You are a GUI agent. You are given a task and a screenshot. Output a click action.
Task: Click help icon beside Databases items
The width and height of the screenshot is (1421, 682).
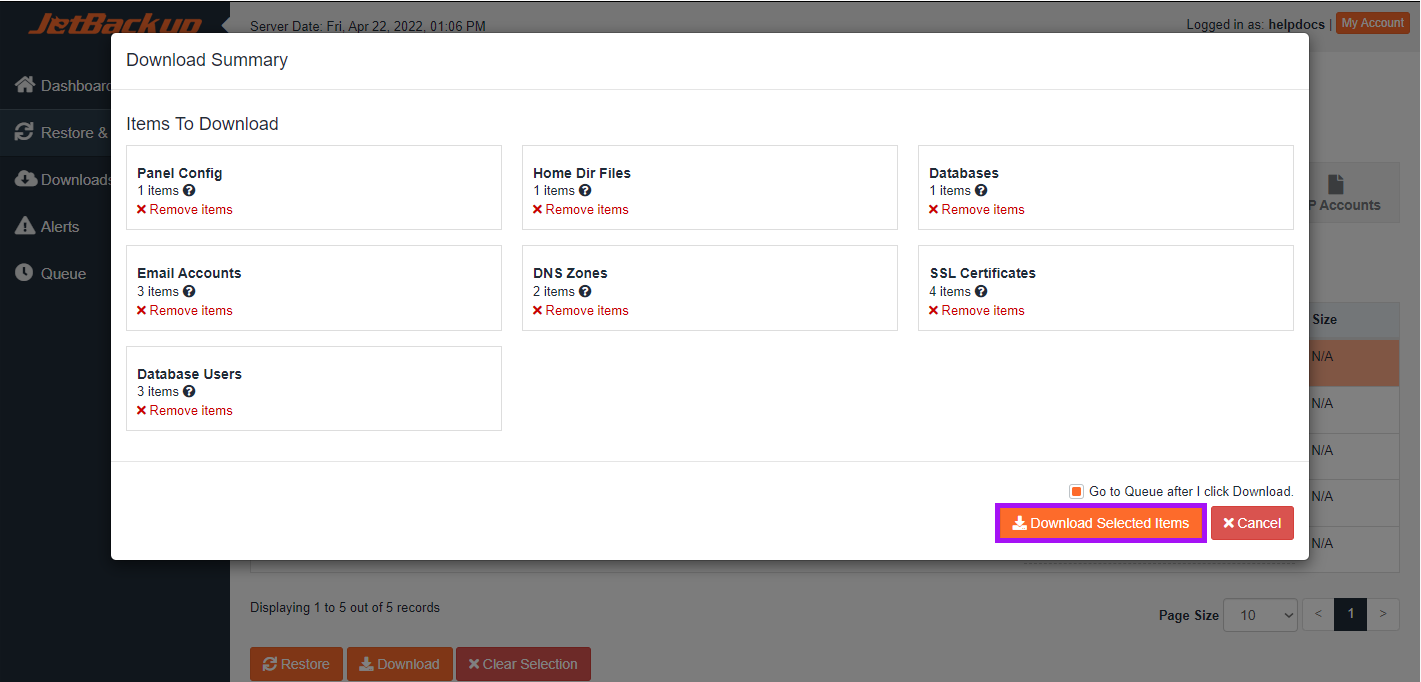pos(981,190)
